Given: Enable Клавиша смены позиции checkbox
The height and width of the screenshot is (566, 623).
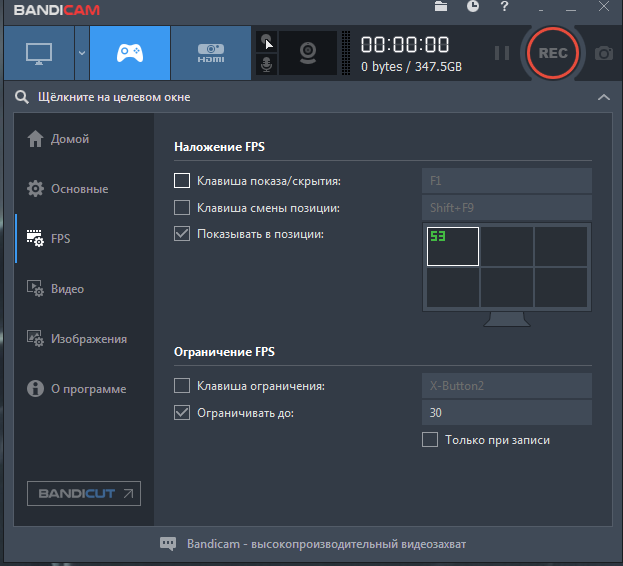Looking at the screenshot, I should [182, 207].
